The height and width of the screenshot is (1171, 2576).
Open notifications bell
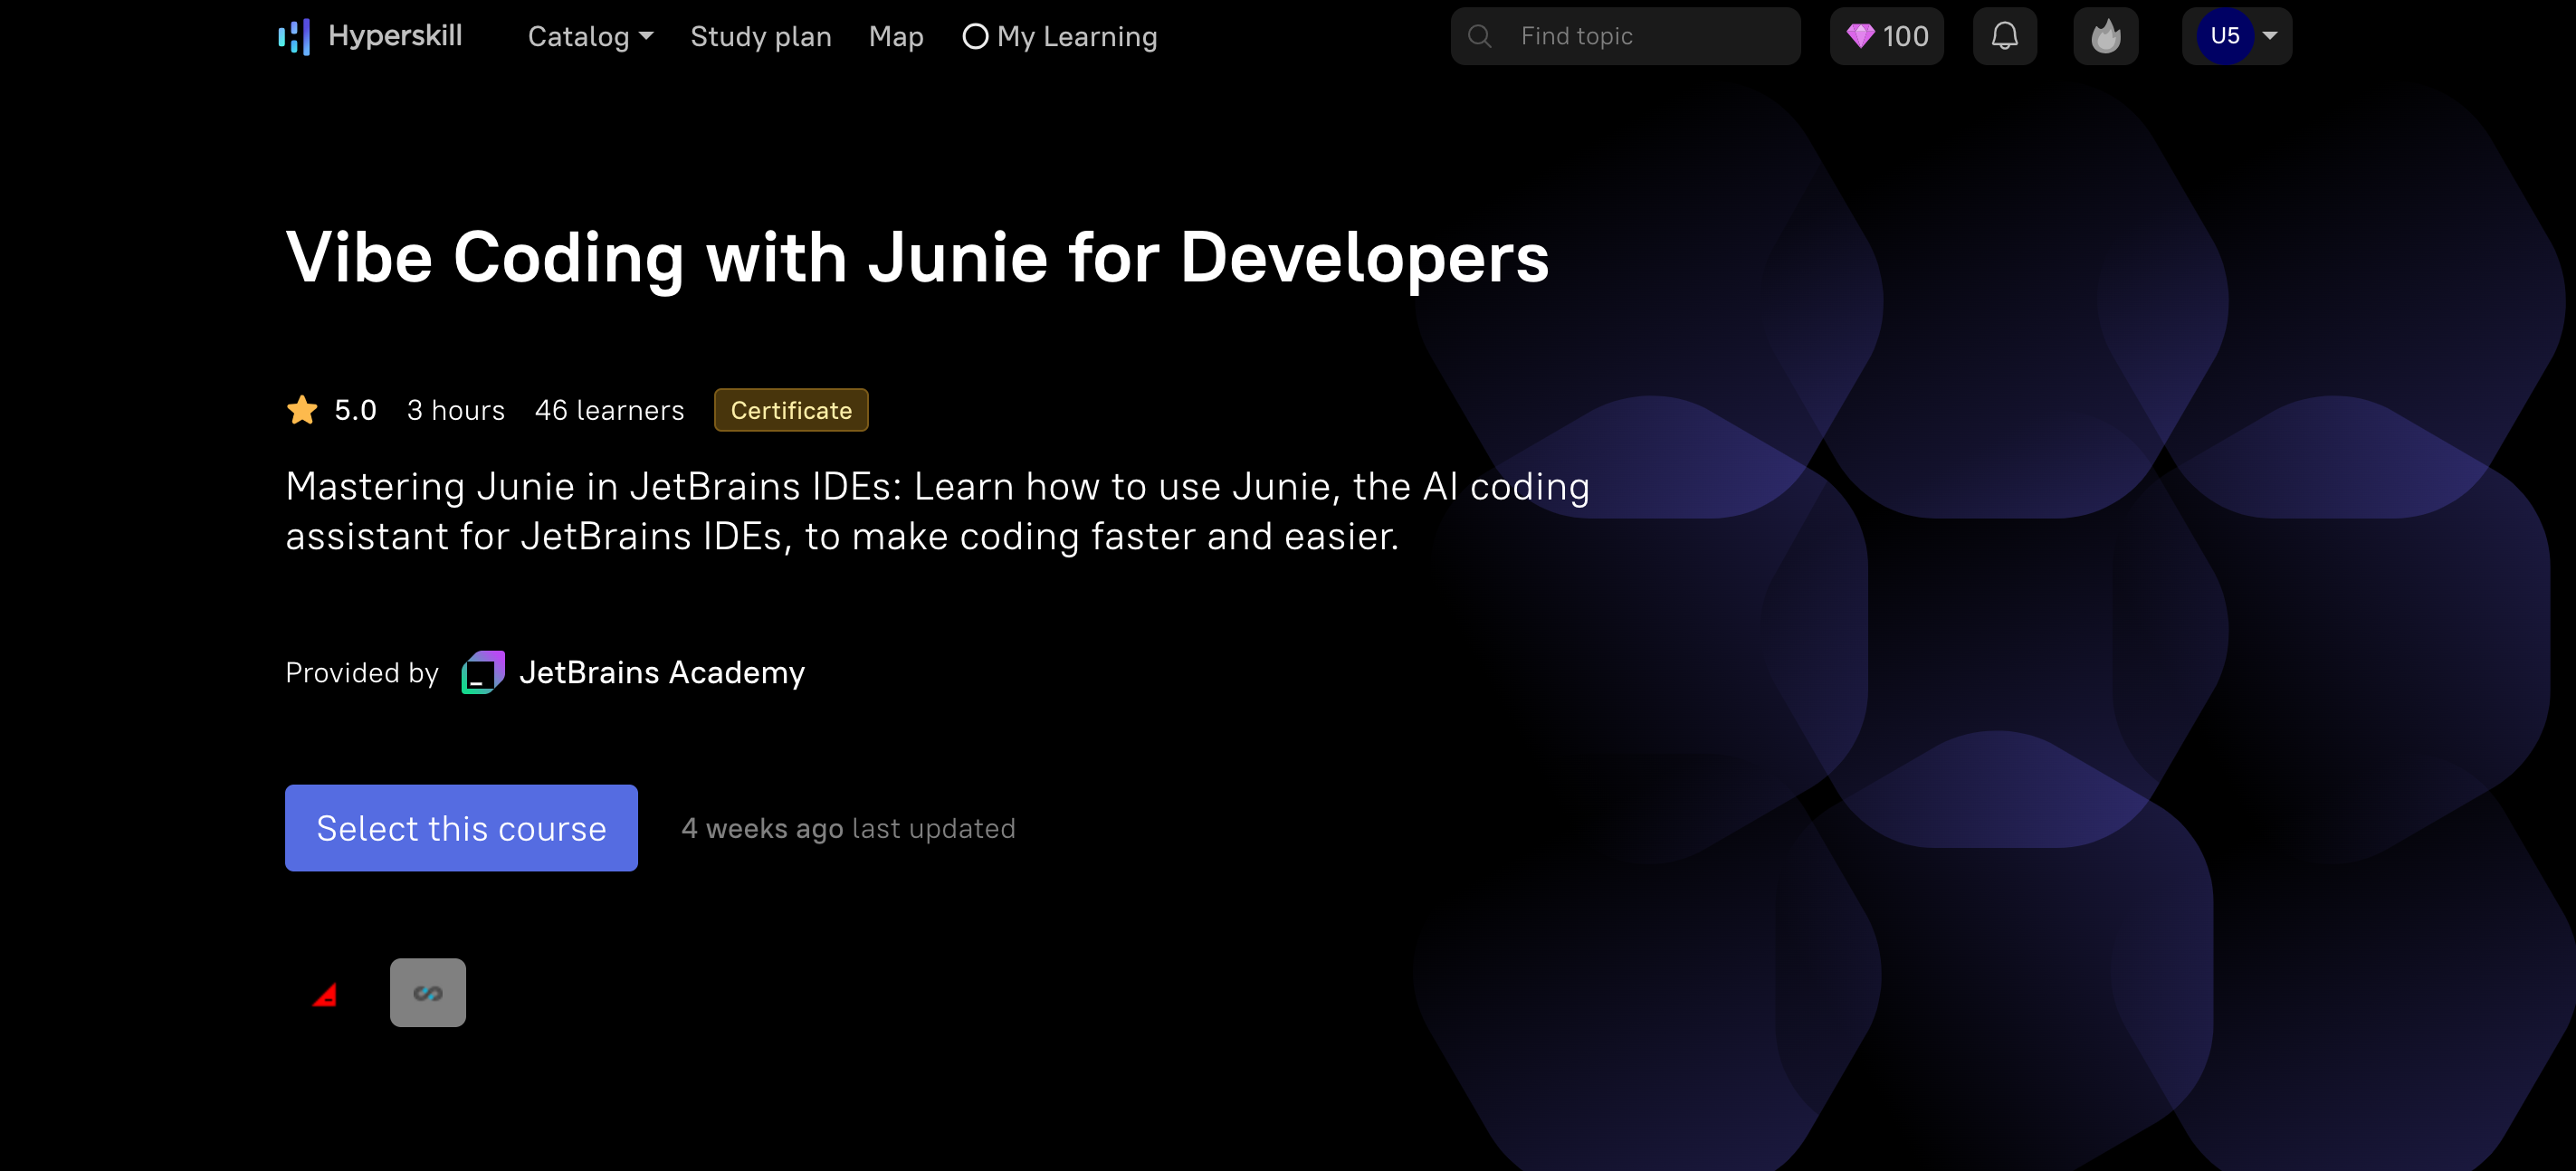2004,37
